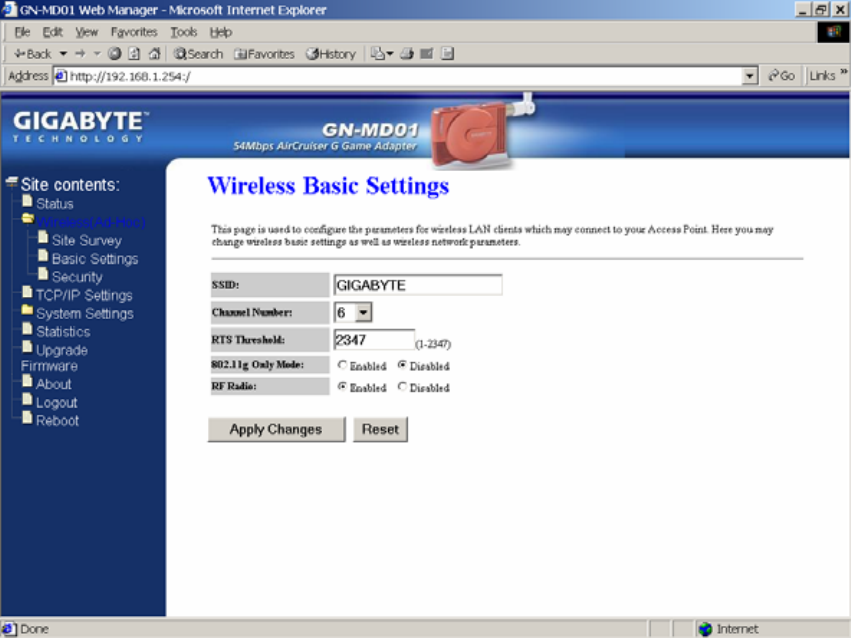
Task: Open the Site Survey page
Action: 86,240
